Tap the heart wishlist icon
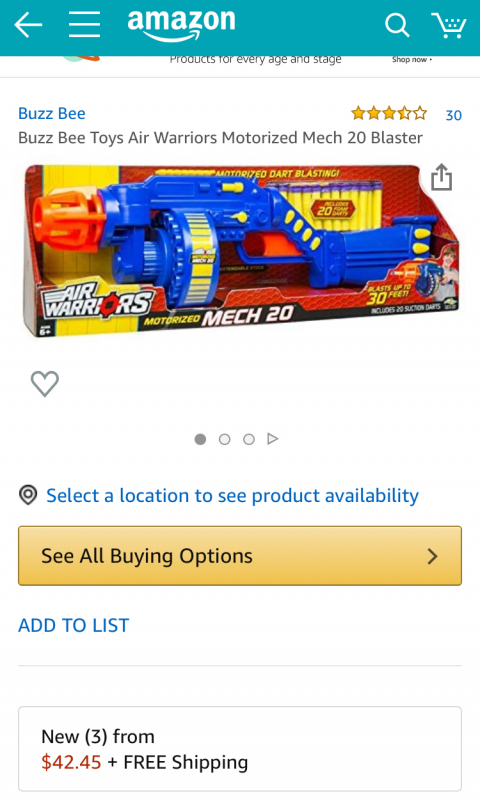 pos(45,383)
